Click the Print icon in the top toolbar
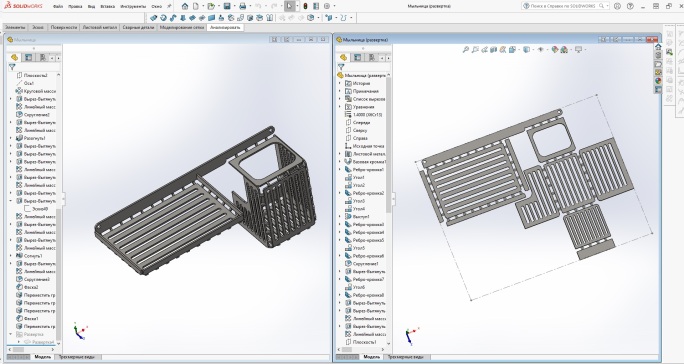Image resolution: width=684 pixels, height=364 pixels. pos(243,6)
